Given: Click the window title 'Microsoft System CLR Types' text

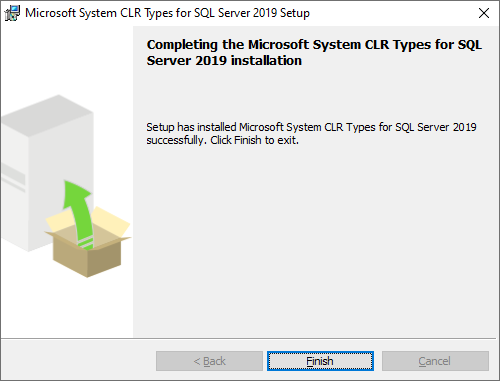Looking at the screenshot, I should (98, 13).
